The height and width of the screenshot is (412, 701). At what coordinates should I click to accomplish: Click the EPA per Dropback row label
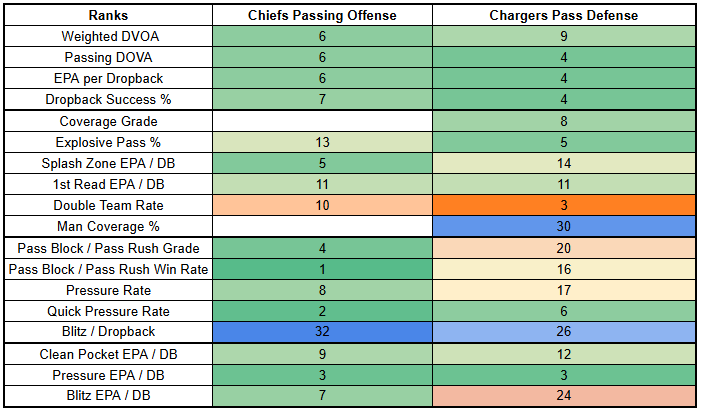pyautogui.click(x=108, y=78)
